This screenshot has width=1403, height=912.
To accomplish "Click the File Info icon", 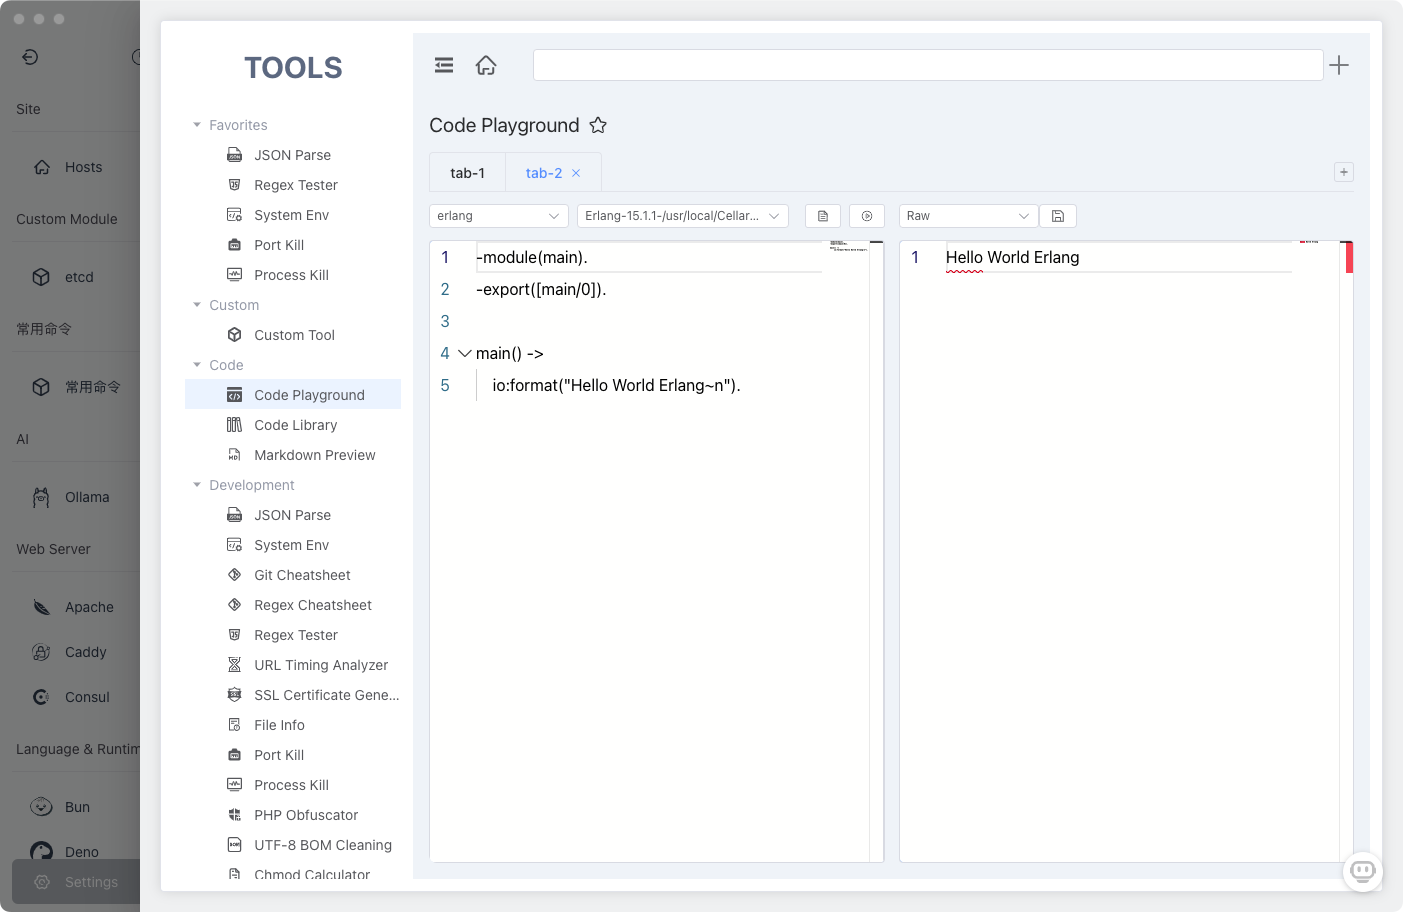I will click(x=234, y=725).
